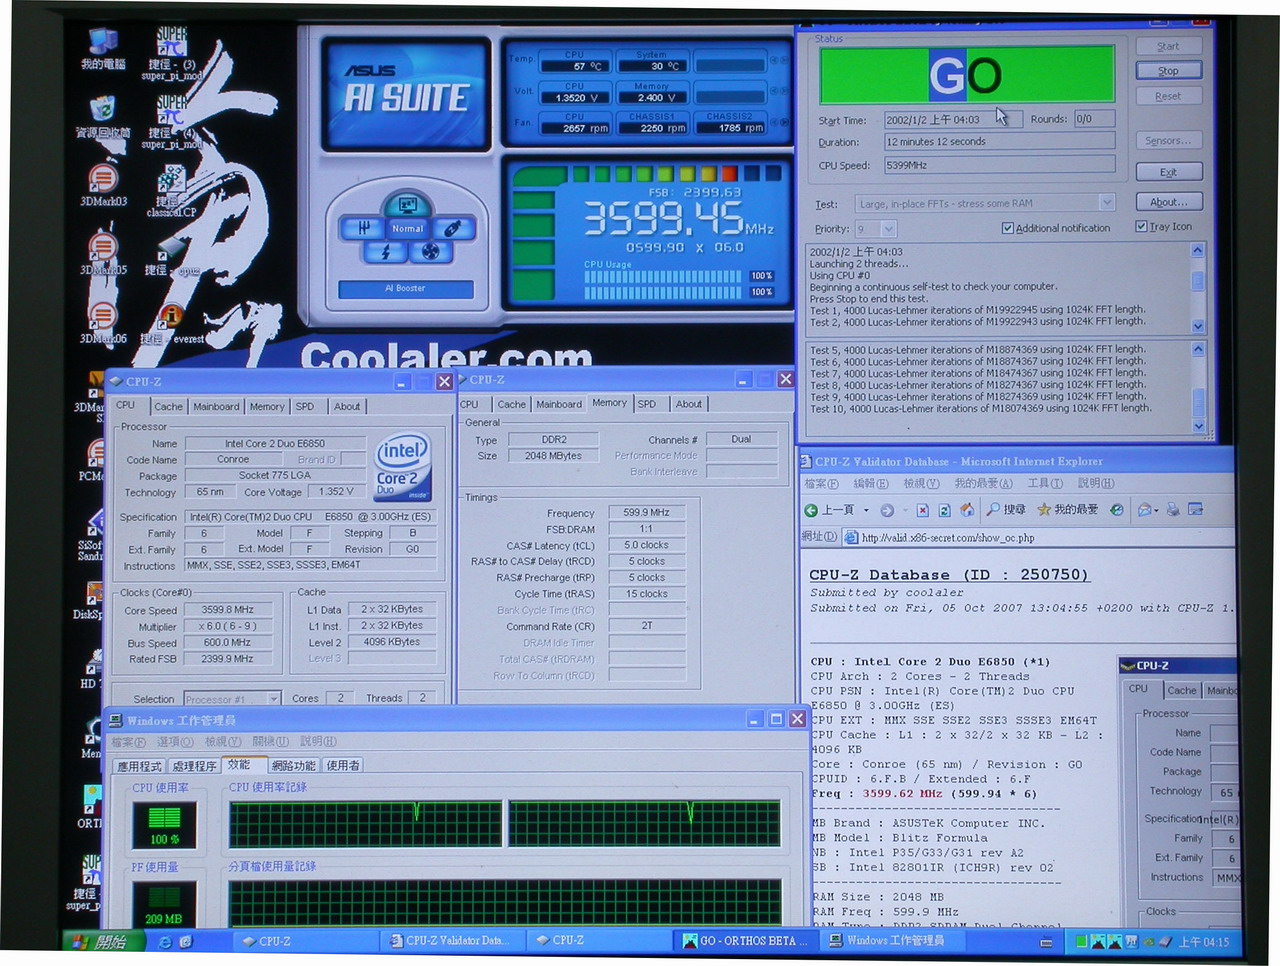Switch to the Cache tab in the CPU-Z CPU window
The height and width of the screenshot is (966, 1280).
(168, 406)
